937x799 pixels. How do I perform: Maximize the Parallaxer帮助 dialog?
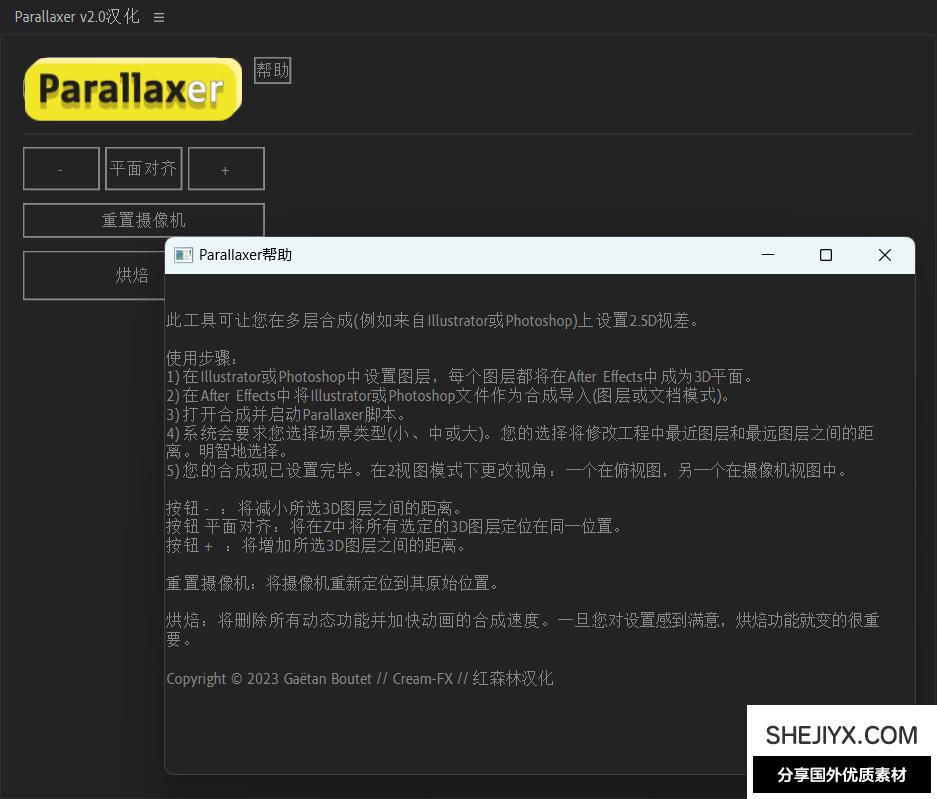[x=826, y=255]
